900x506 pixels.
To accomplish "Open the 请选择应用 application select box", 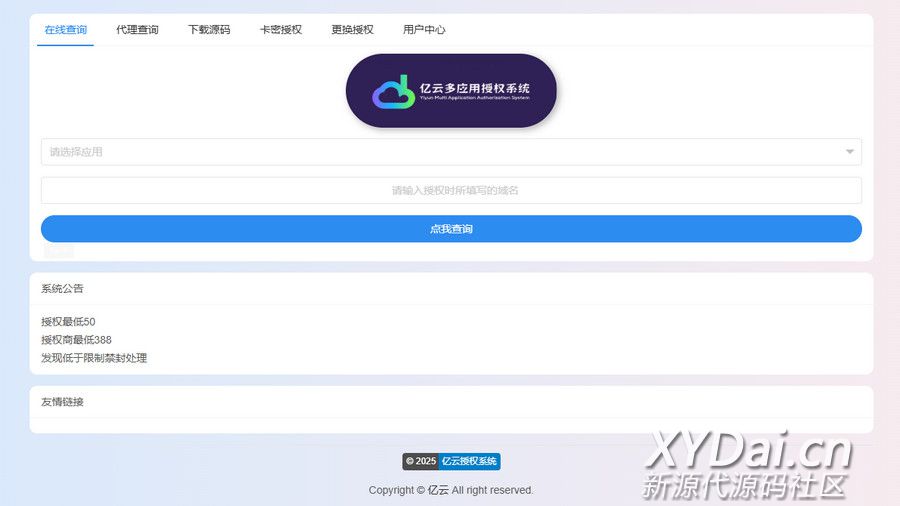I will point(440,152).
